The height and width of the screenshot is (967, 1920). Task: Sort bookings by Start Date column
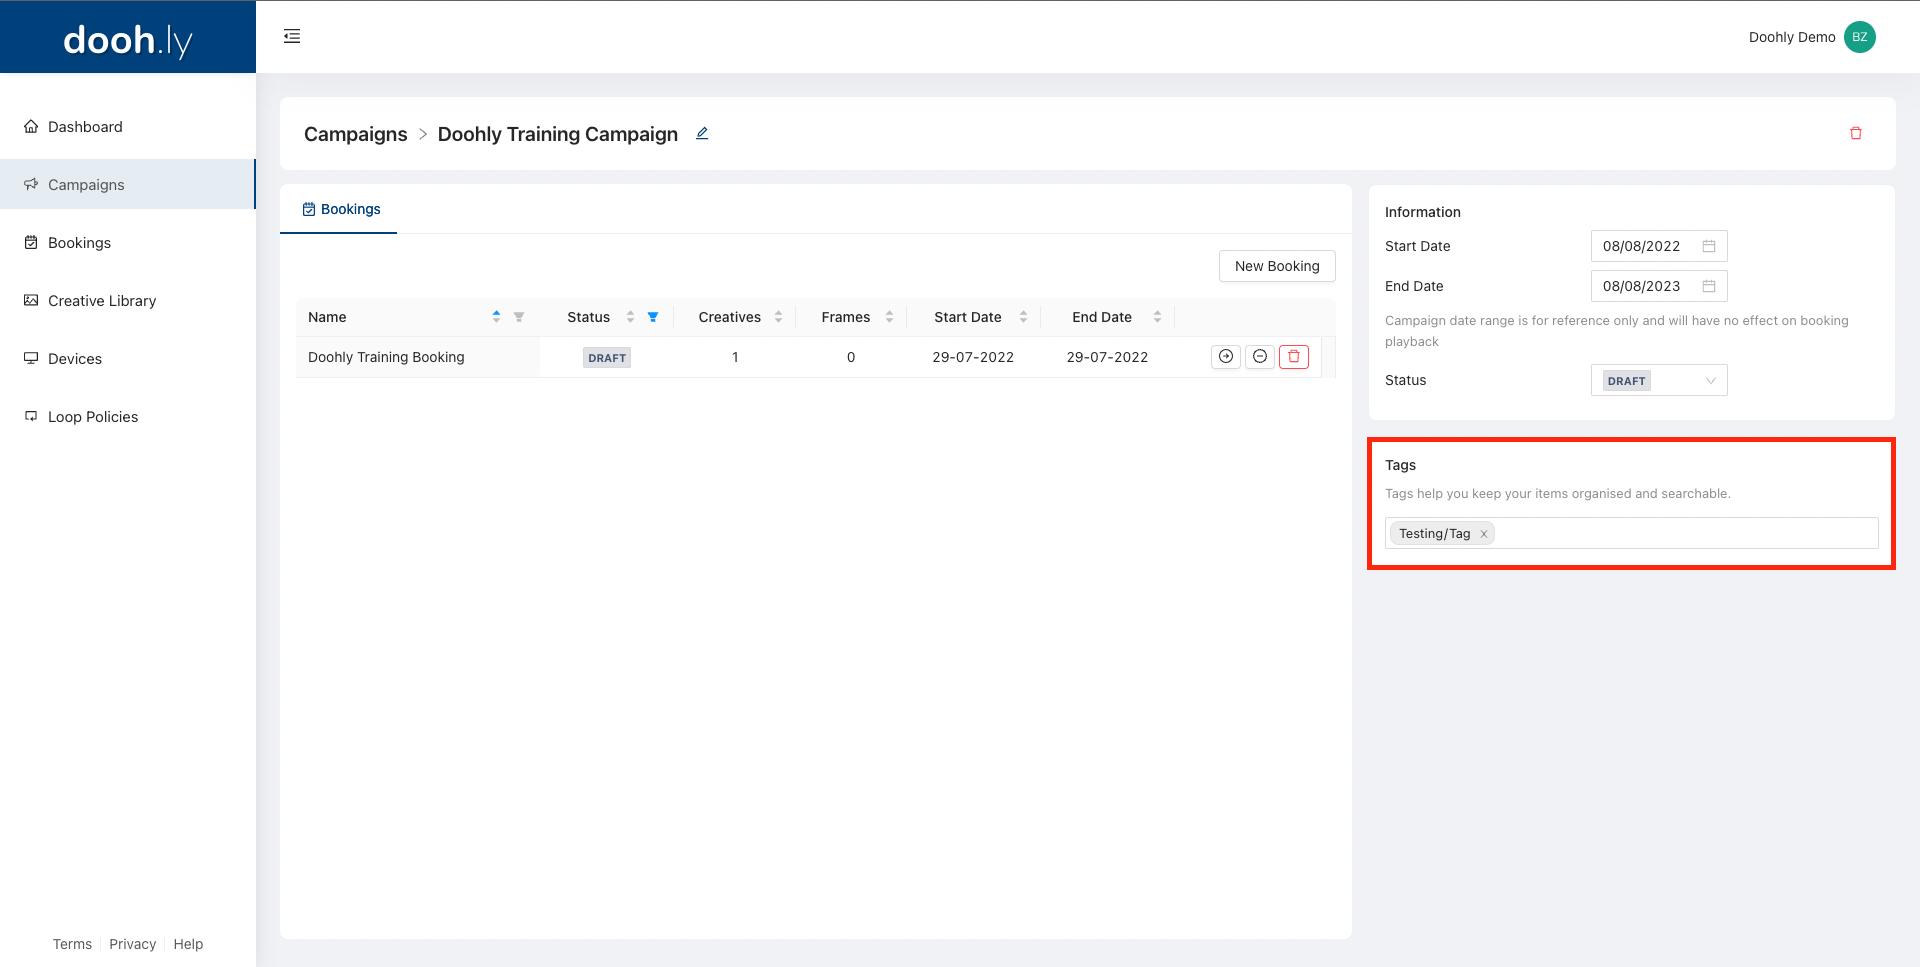pyautogui.click(x=1023, y=317)
